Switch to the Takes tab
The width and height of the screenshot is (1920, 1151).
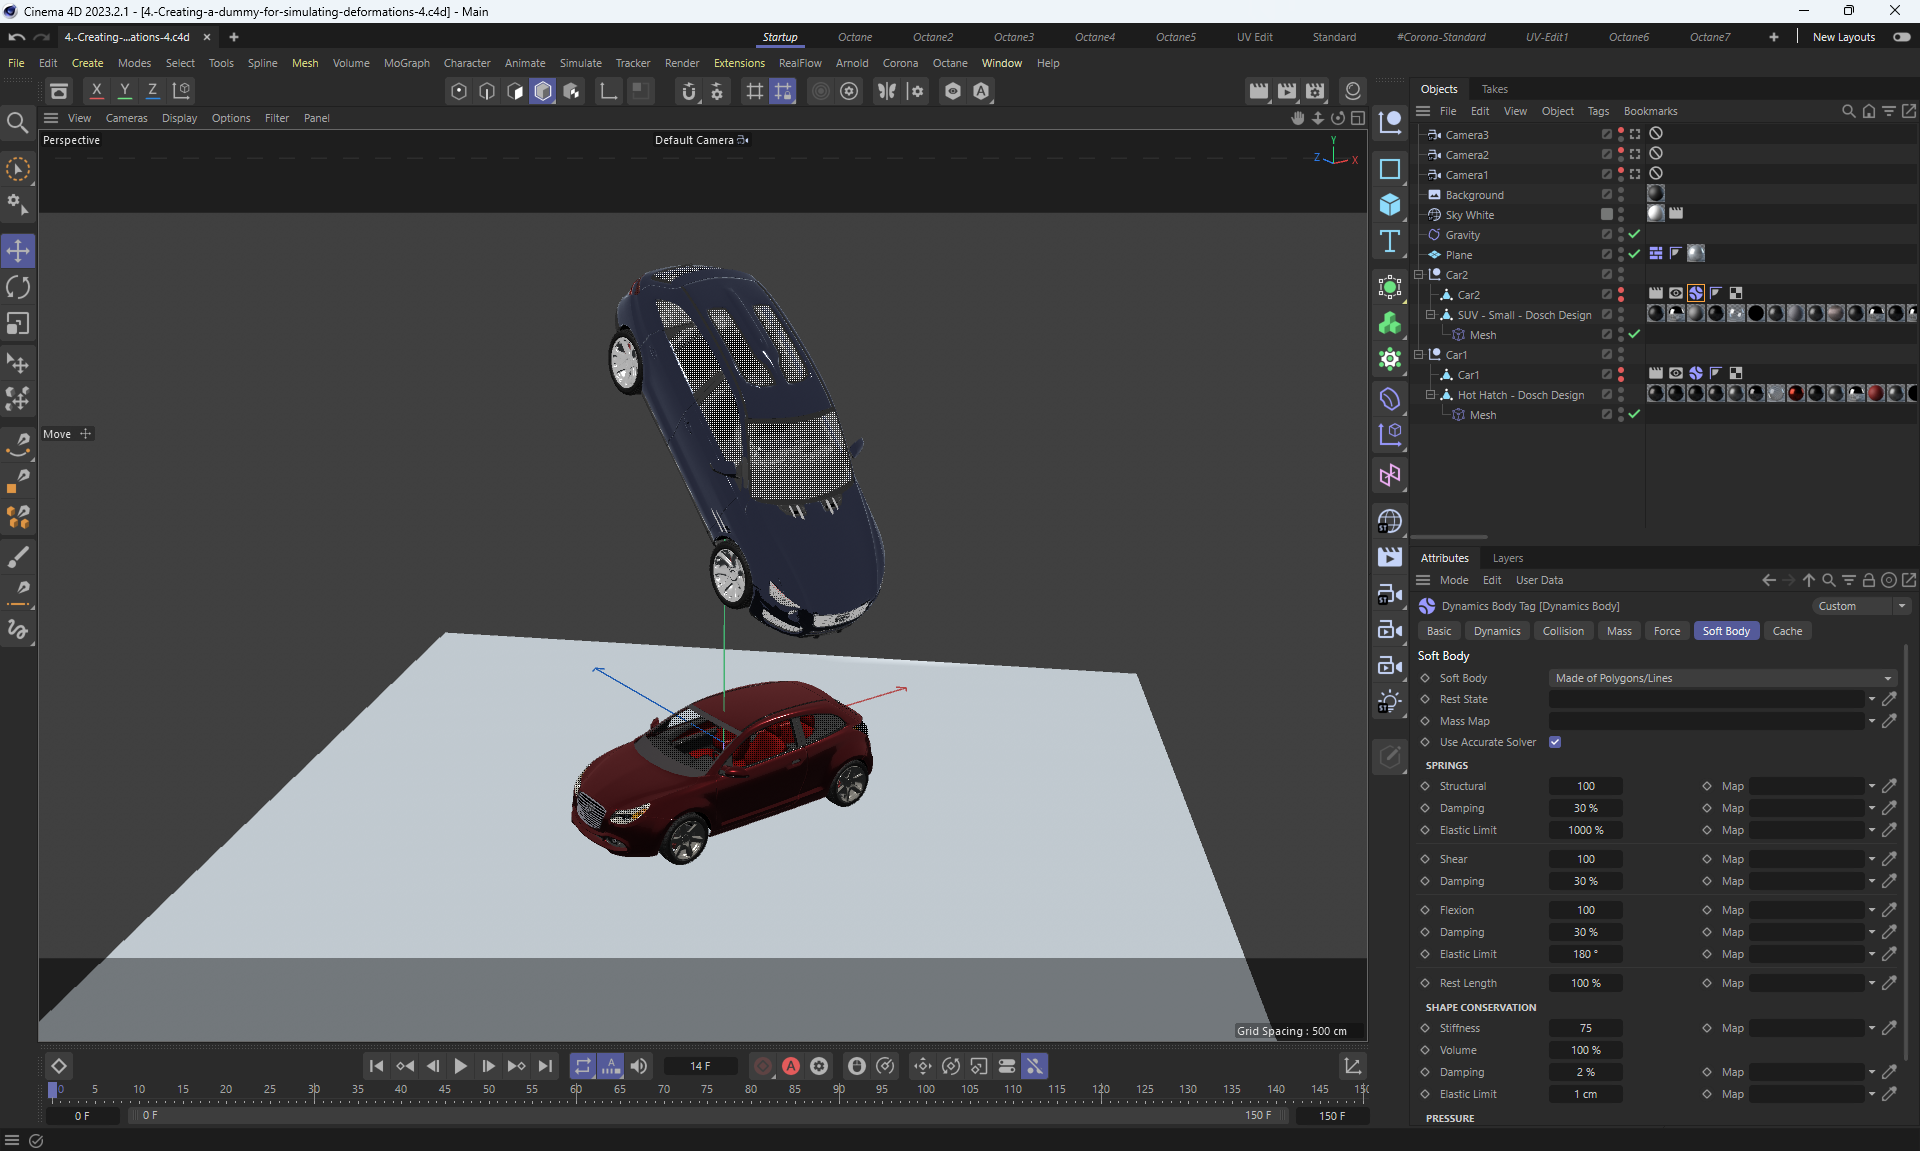point(1494,89)
